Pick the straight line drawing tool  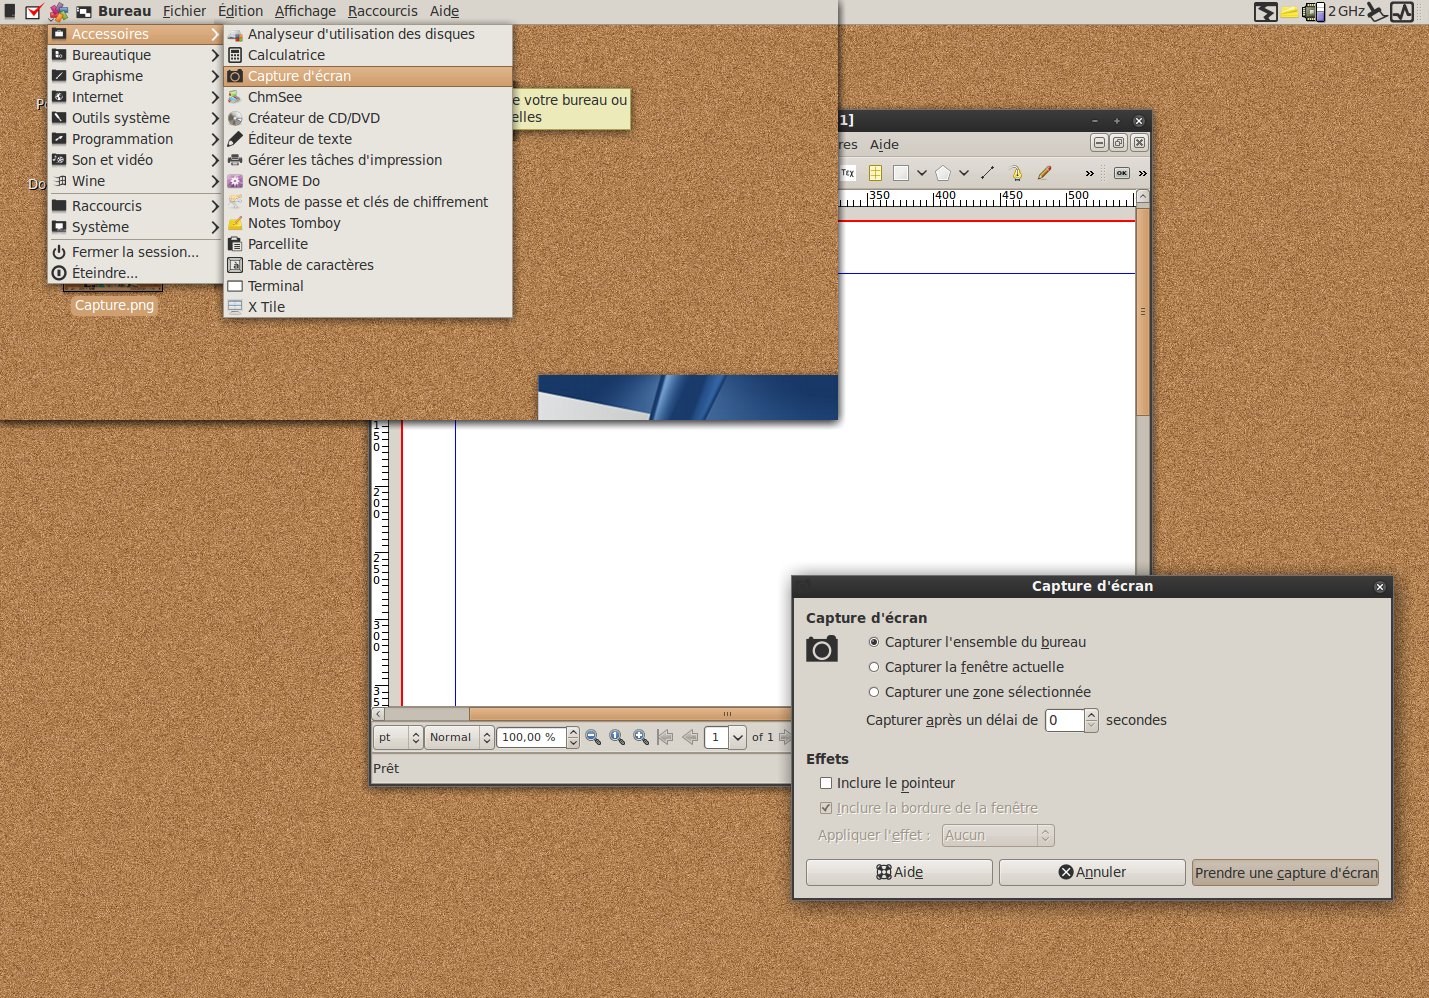pyautogui.click(x=988, y=173)
